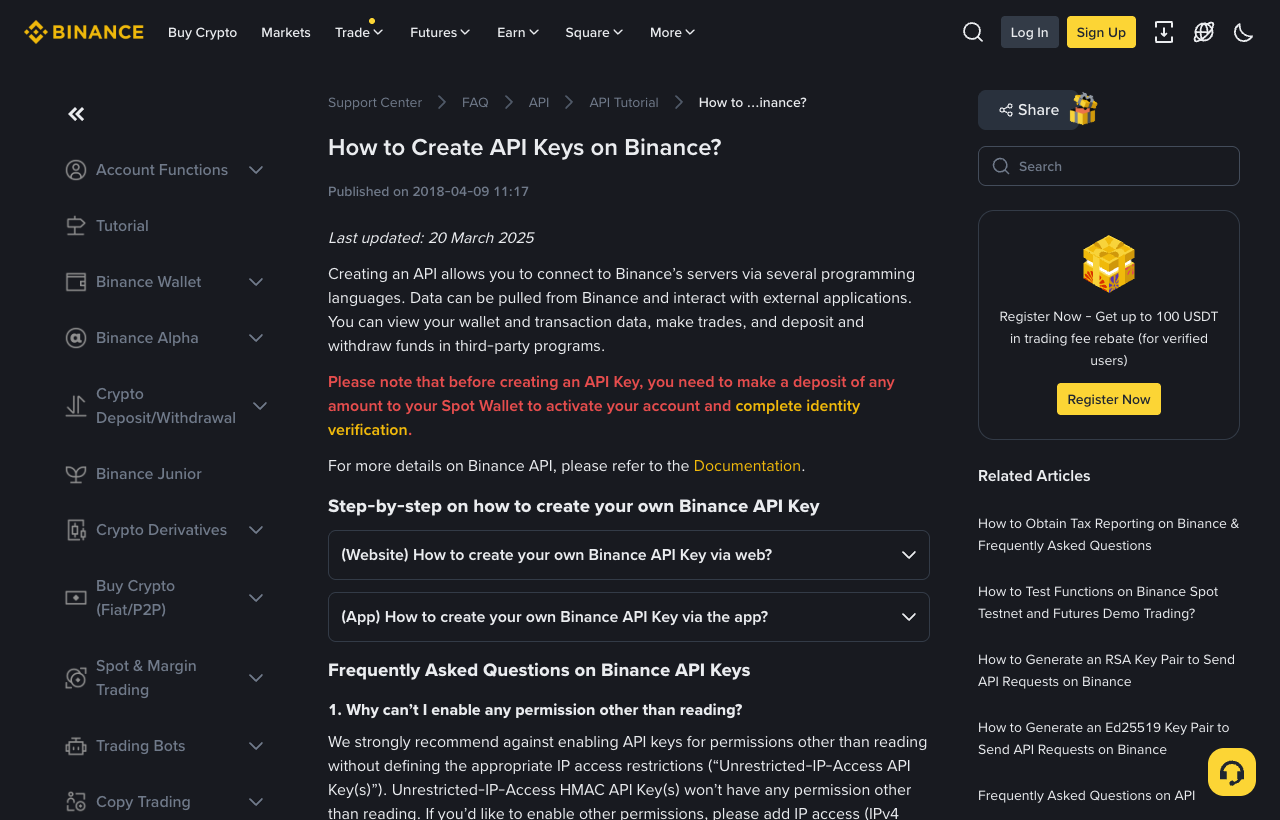This screenshot has height=820, width=1280.
Task: Click the Support Center breadcrumb
Action: [375, 102]
